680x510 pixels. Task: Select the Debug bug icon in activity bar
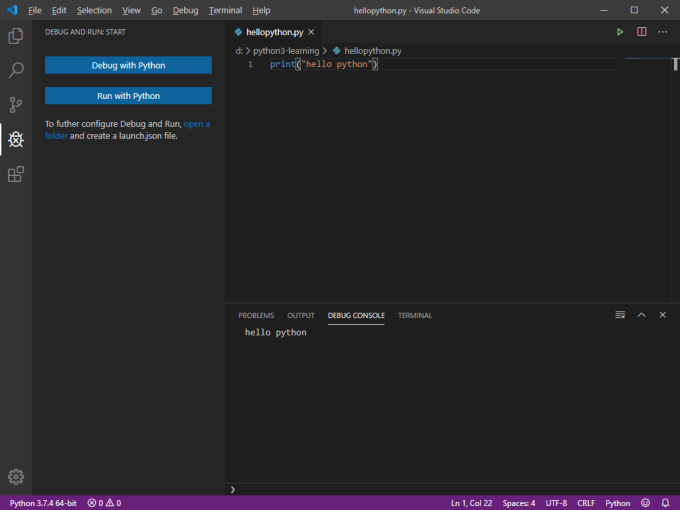(16, 139)
